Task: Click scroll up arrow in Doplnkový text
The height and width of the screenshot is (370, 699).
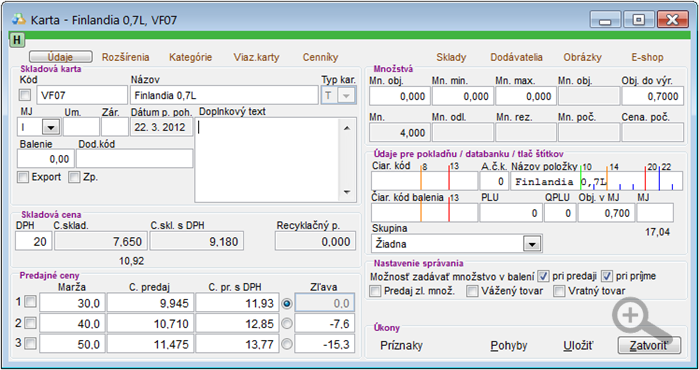Action: coord(347,128)
